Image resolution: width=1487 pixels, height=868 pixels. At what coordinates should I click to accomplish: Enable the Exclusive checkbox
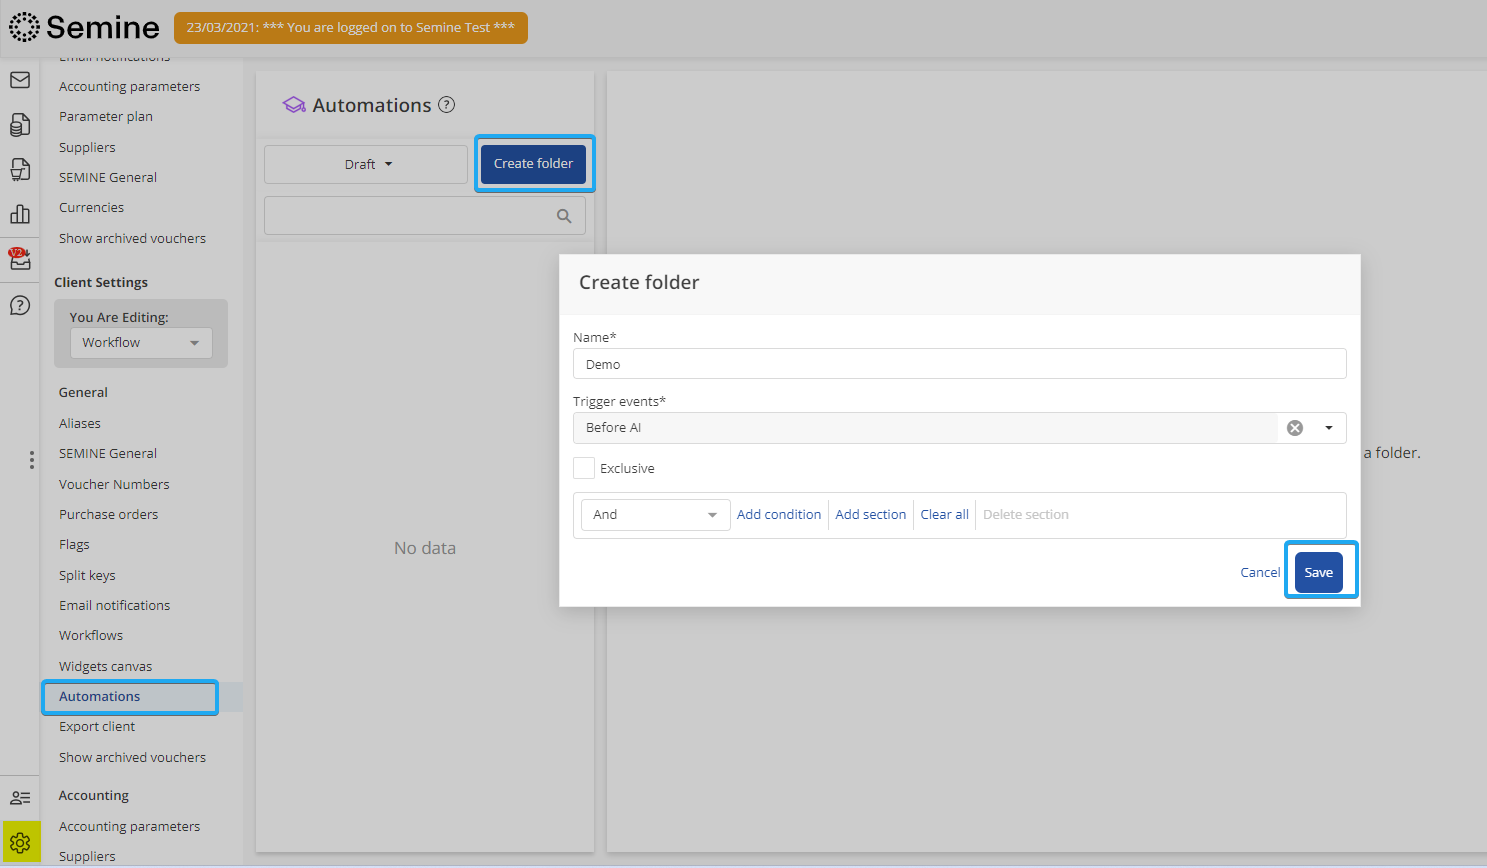point(584,468)
